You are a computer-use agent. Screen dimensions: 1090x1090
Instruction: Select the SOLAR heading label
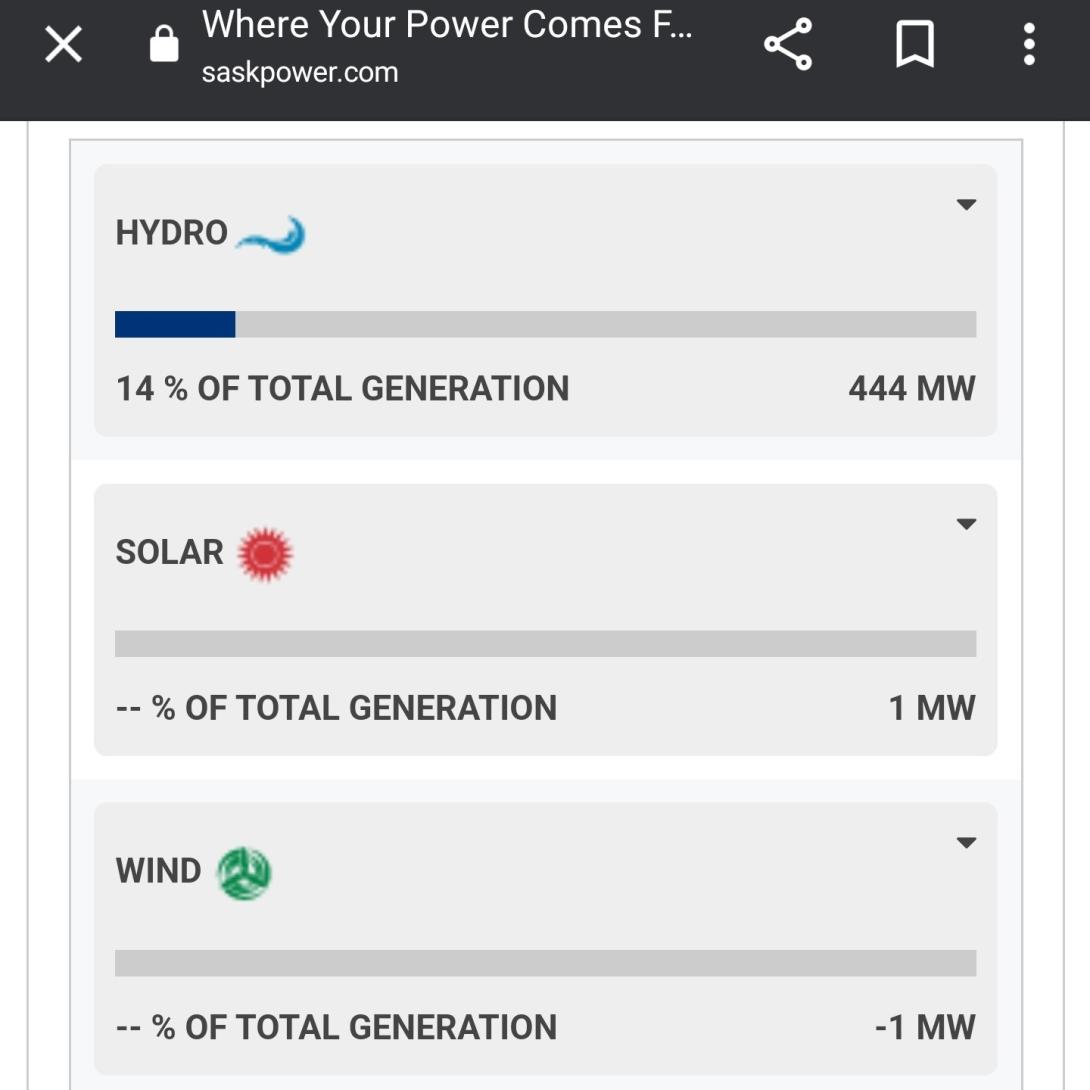pos(170,552)
